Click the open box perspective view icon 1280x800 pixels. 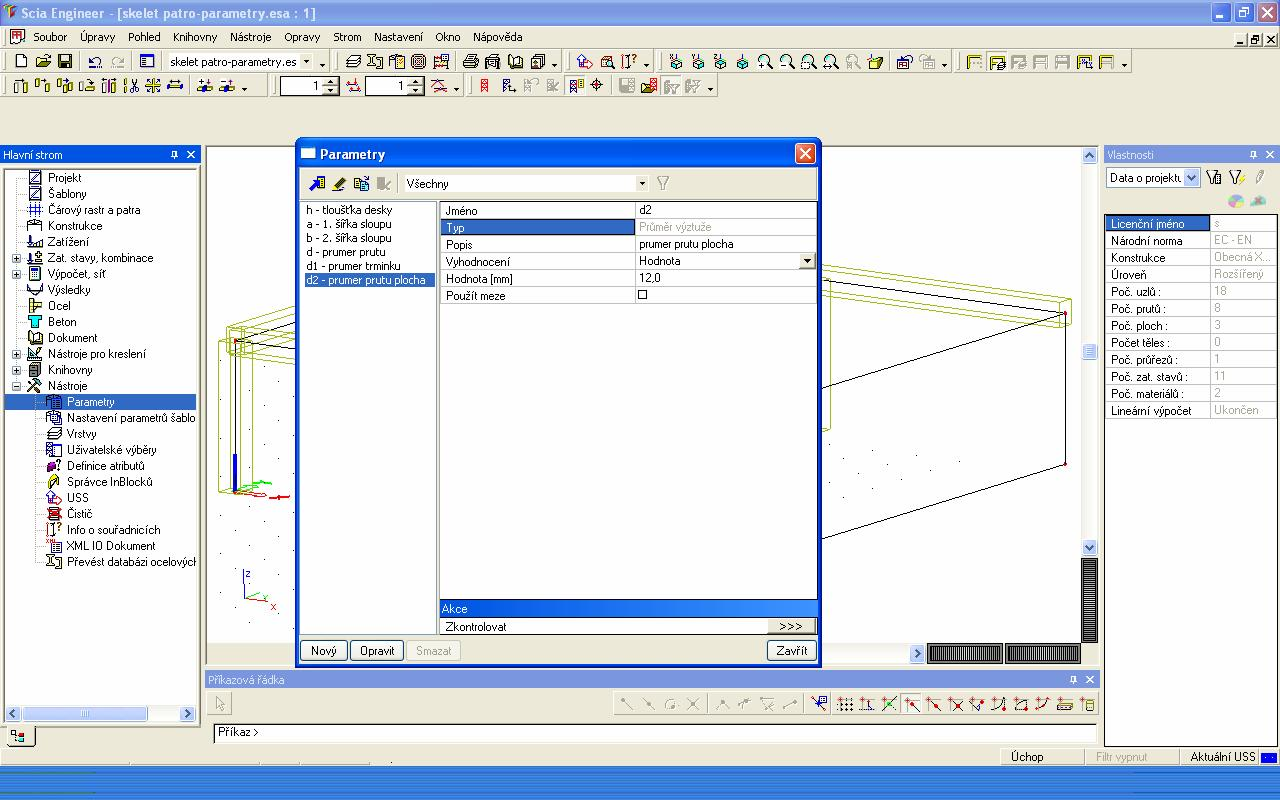pos(876,62)
